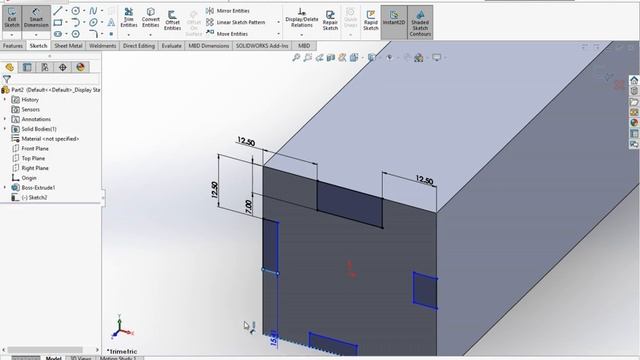Expand the Solid Bodies(1) node
Viewport: 640px width, 360px height.
coord(5,129)
